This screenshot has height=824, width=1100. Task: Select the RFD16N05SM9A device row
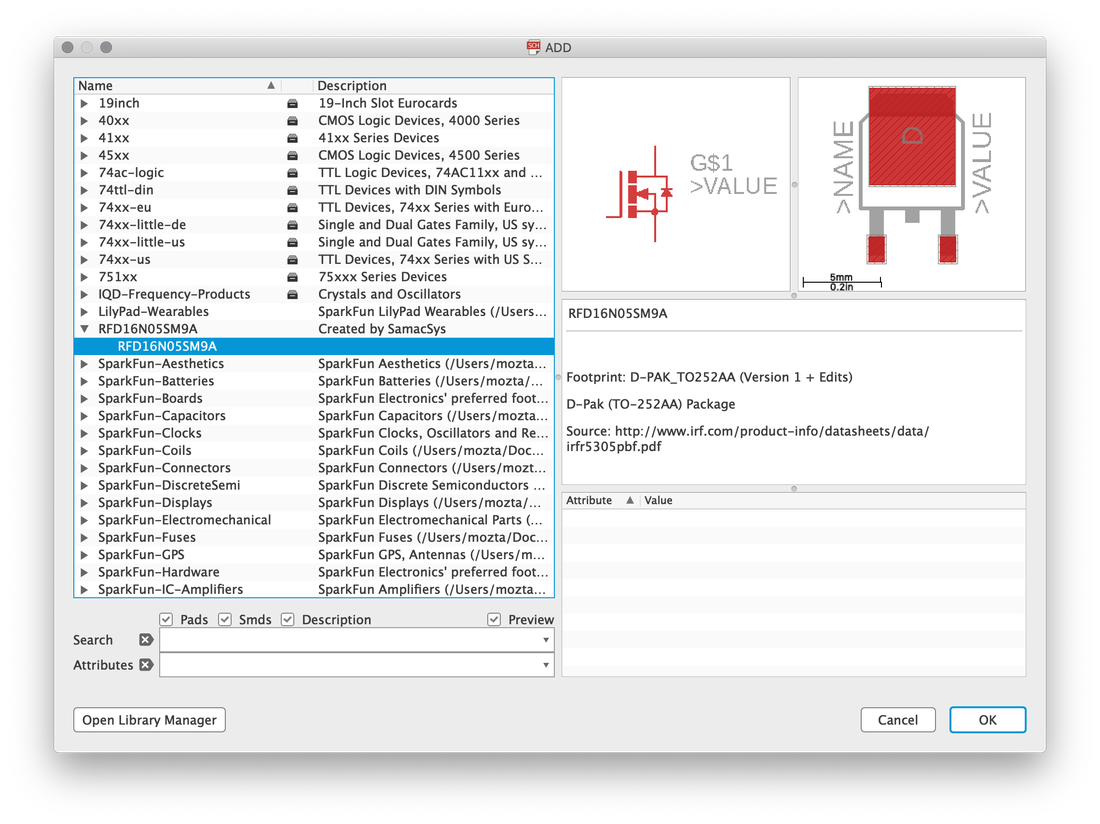click(314, 346)
